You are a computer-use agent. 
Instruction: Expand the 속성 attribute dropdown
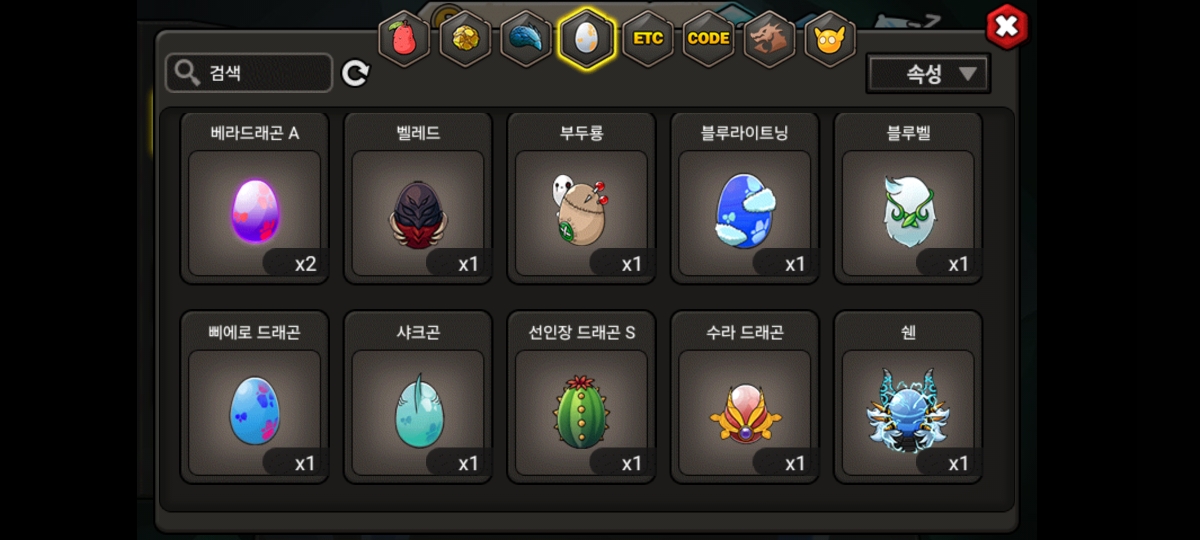click(x=927, y=74)
